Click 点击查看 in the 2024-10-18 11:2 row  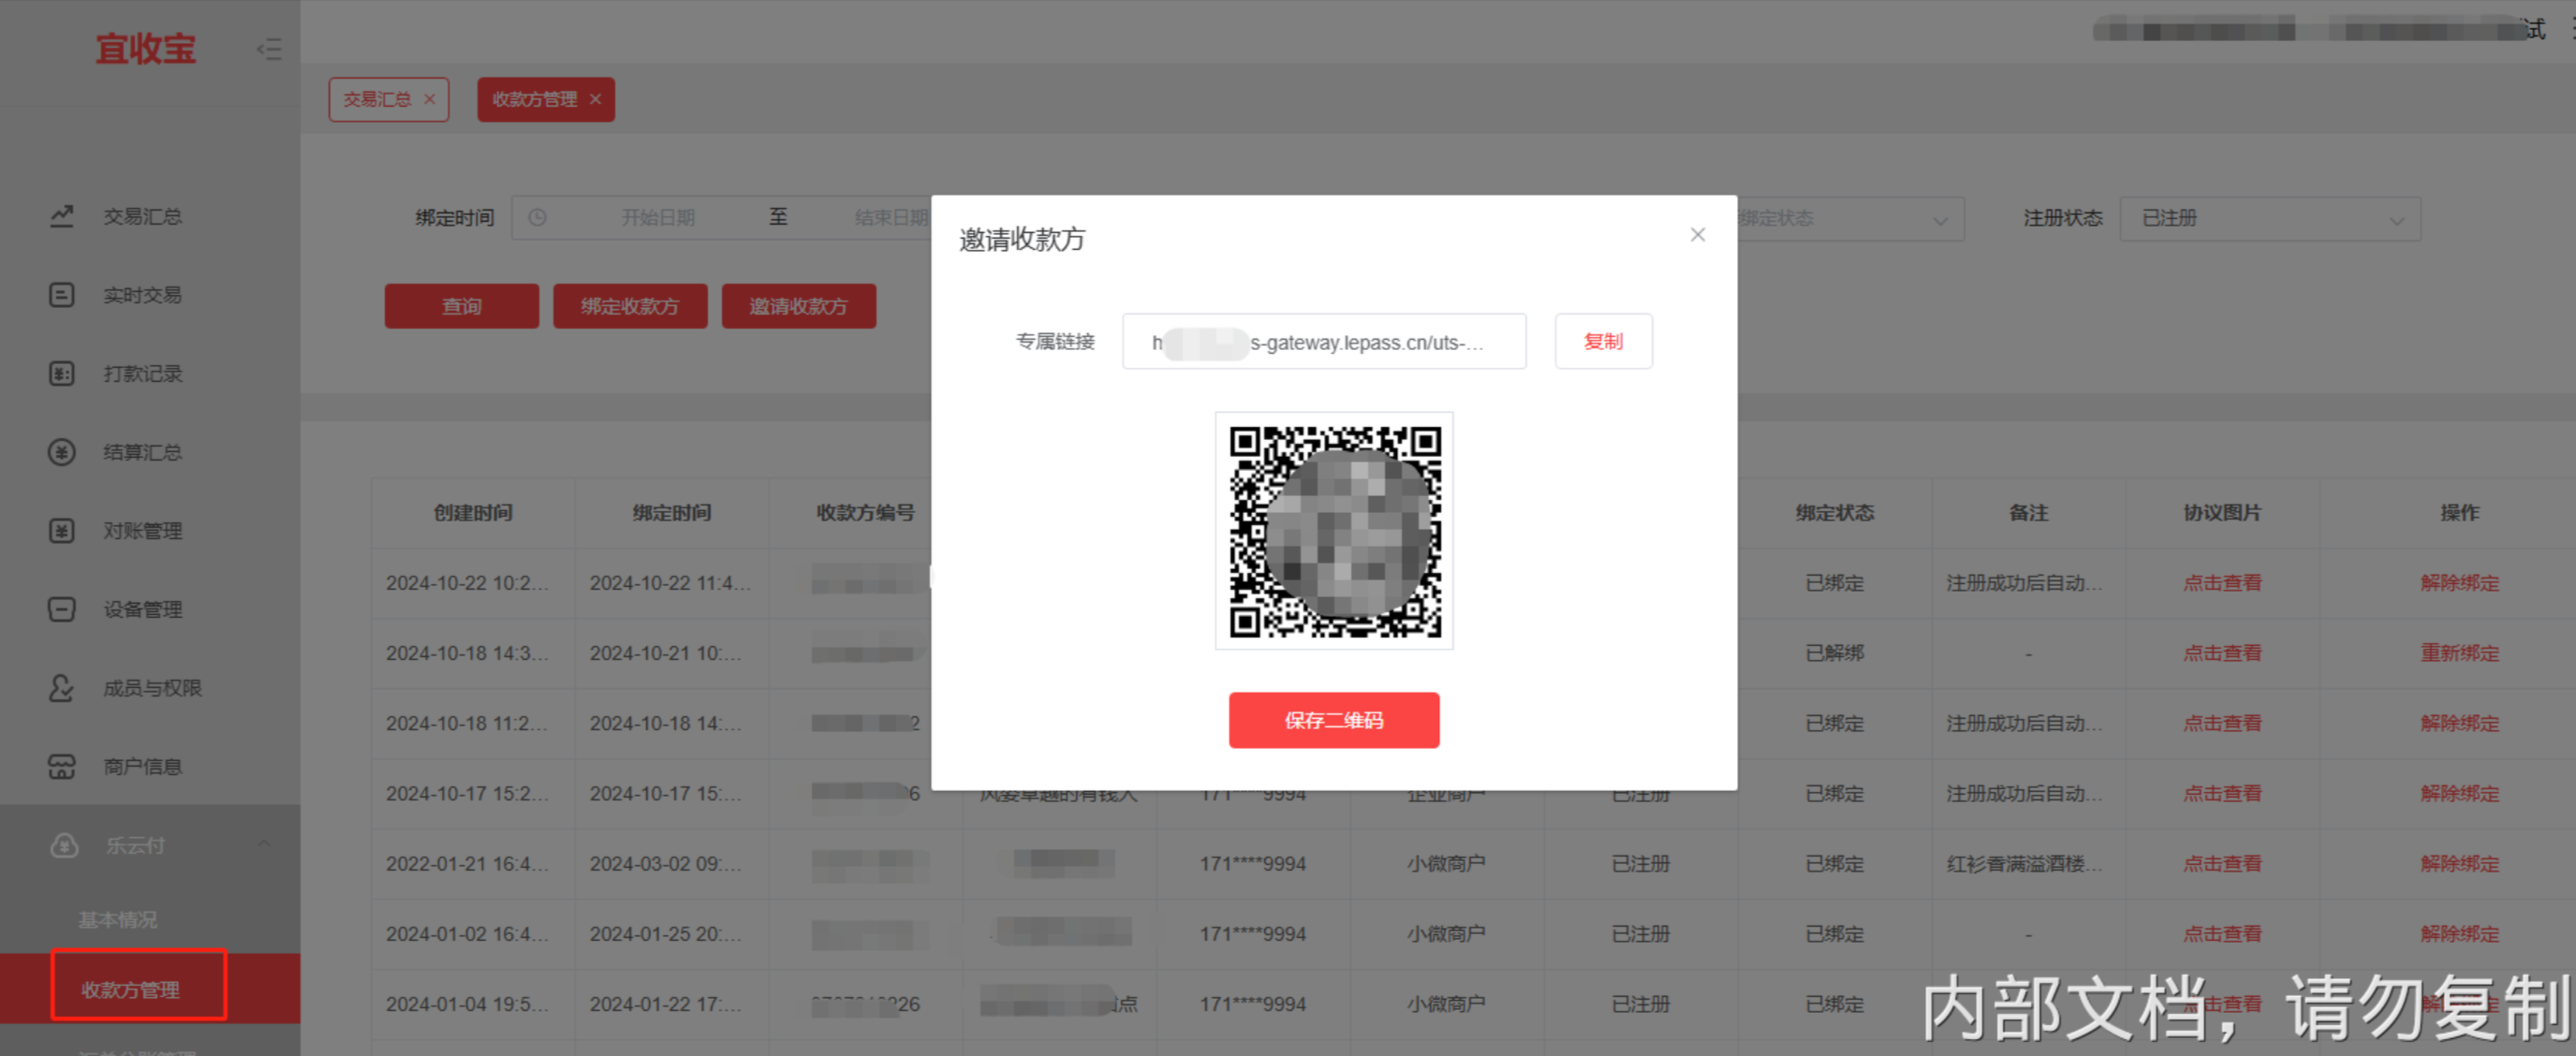[2222, 723]
